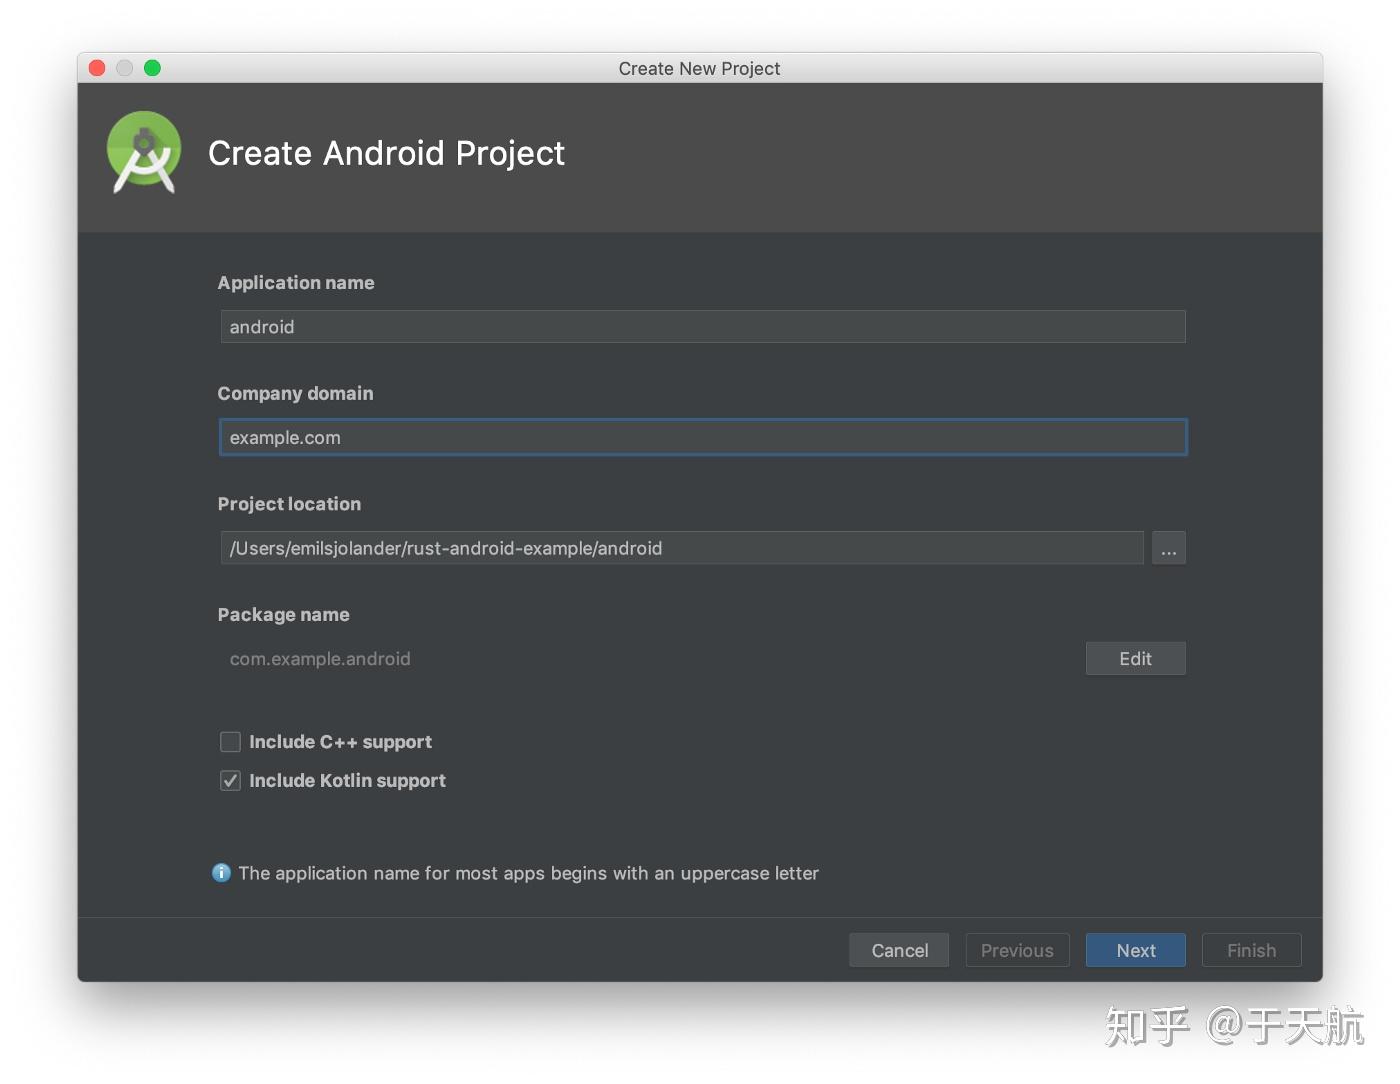
Task: Click the Android Studio logo icon
Action: pos(144,152)
